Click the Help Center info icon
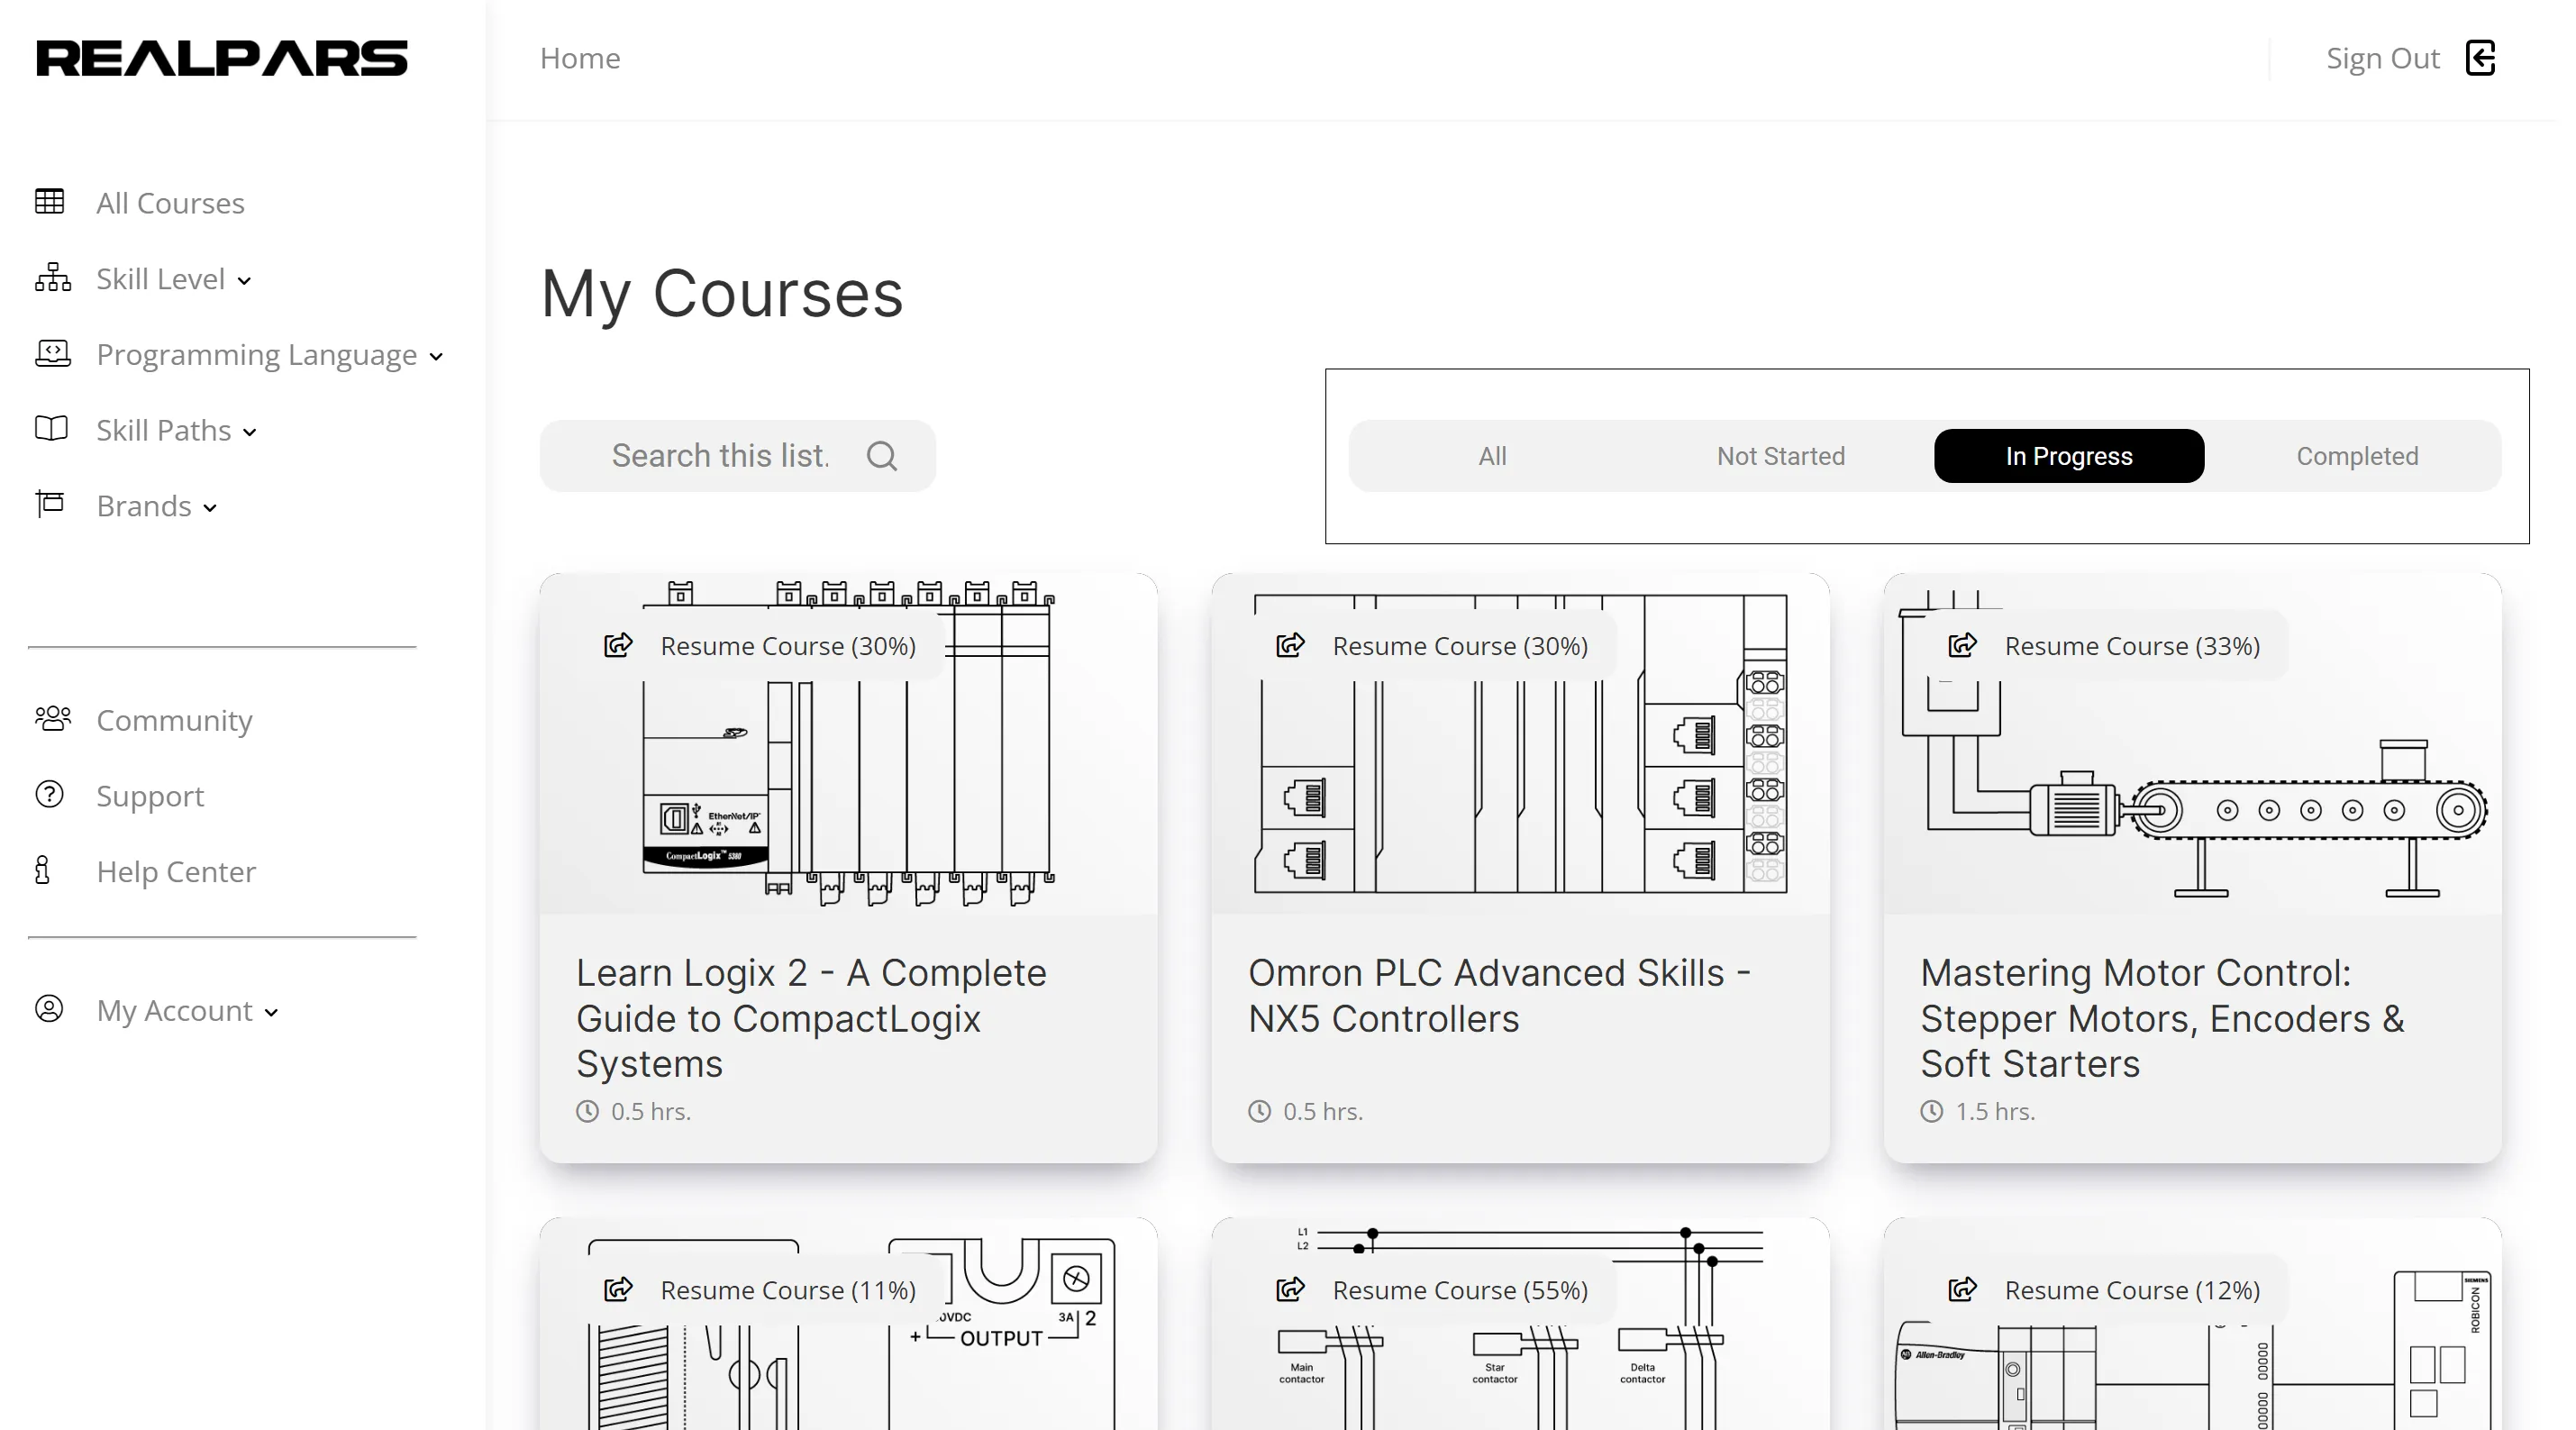This screenshot has width=2576, height=1430. click(43, 870)
